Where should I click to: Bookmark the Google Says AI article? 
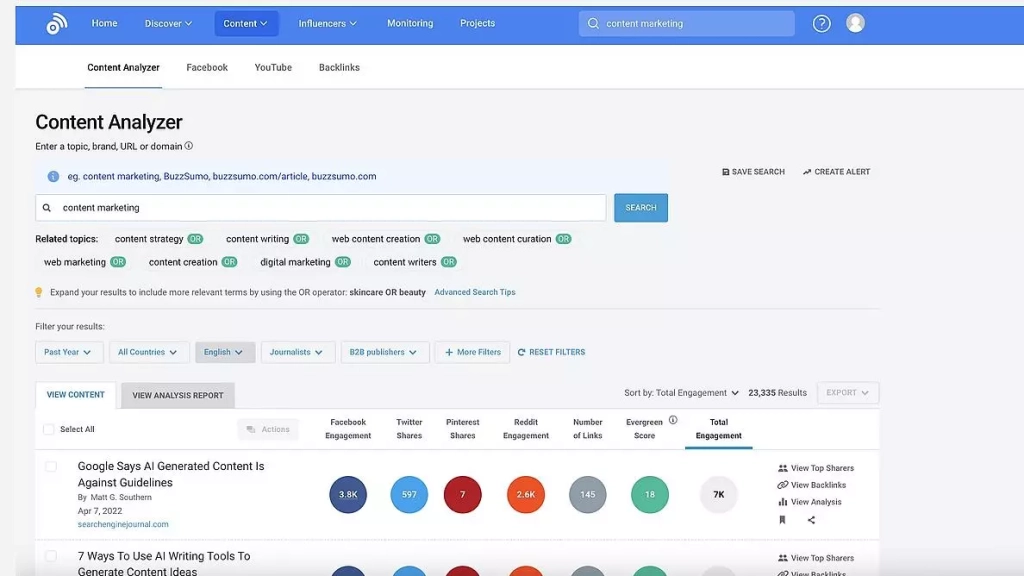[x=782, y=520]
